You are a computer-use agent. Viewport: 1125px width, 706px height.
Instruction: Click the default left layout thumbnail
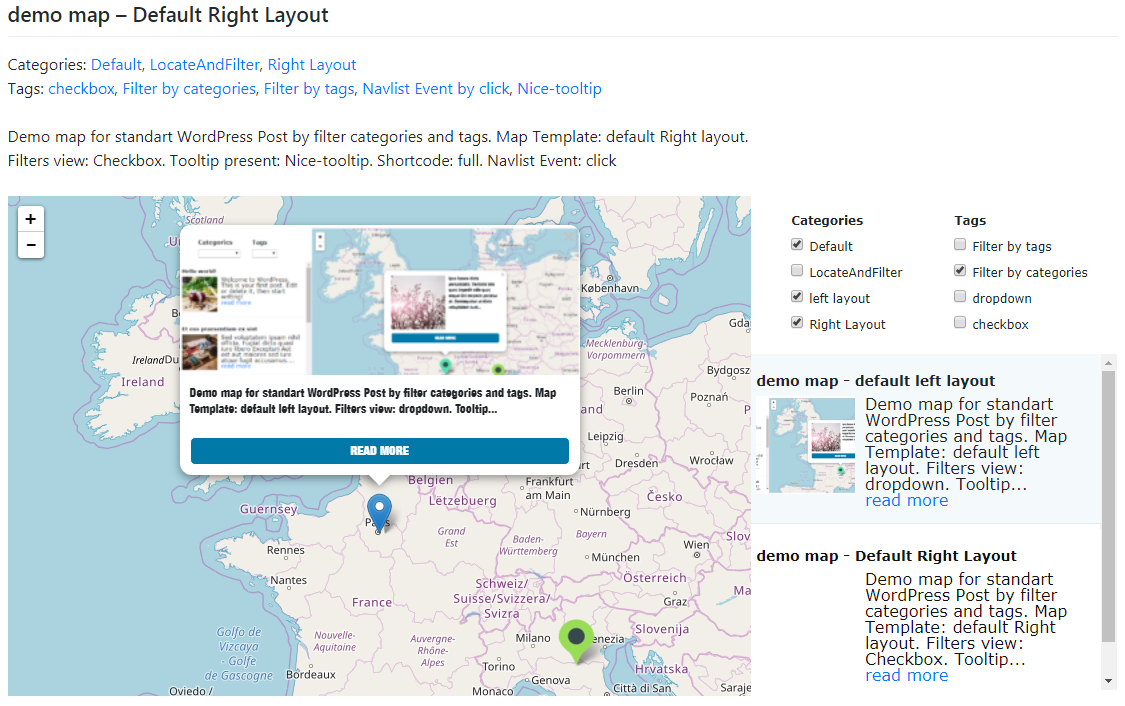[x=805, y=445]
